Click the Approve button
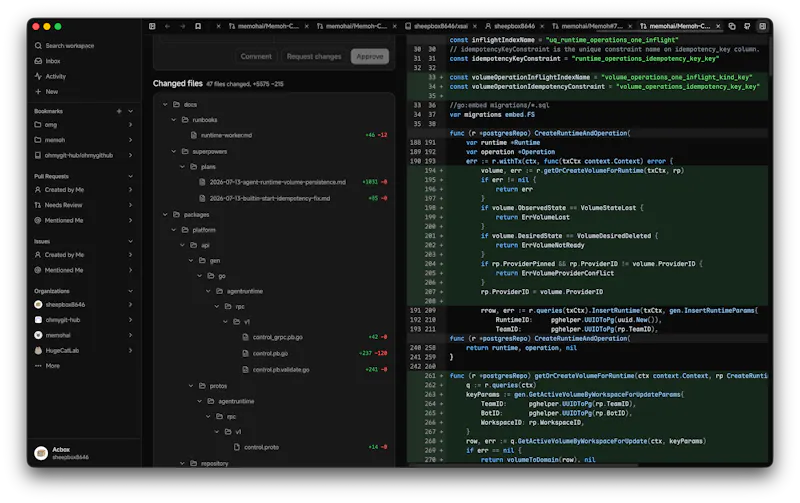Viewport: 800px width, 503px height. pos(370,56)
